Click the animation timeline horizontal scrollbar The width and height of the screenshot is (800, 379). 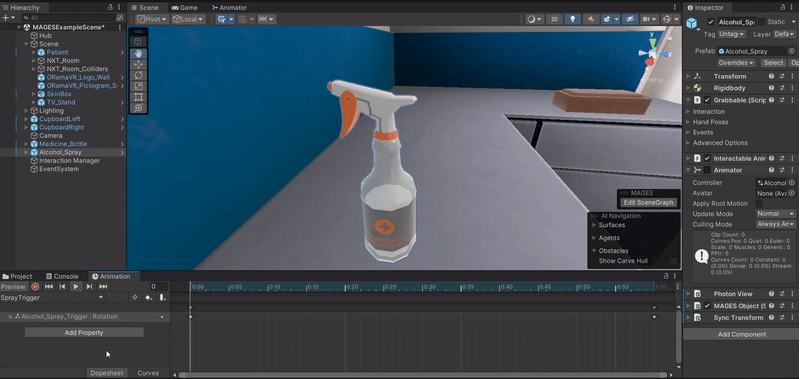pos(423,375)
